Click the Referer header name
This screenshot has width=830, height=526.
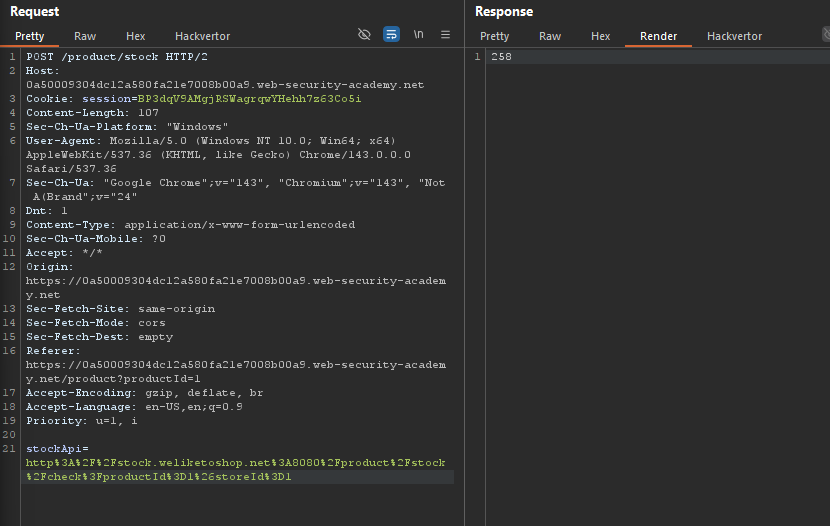(53, 351)
